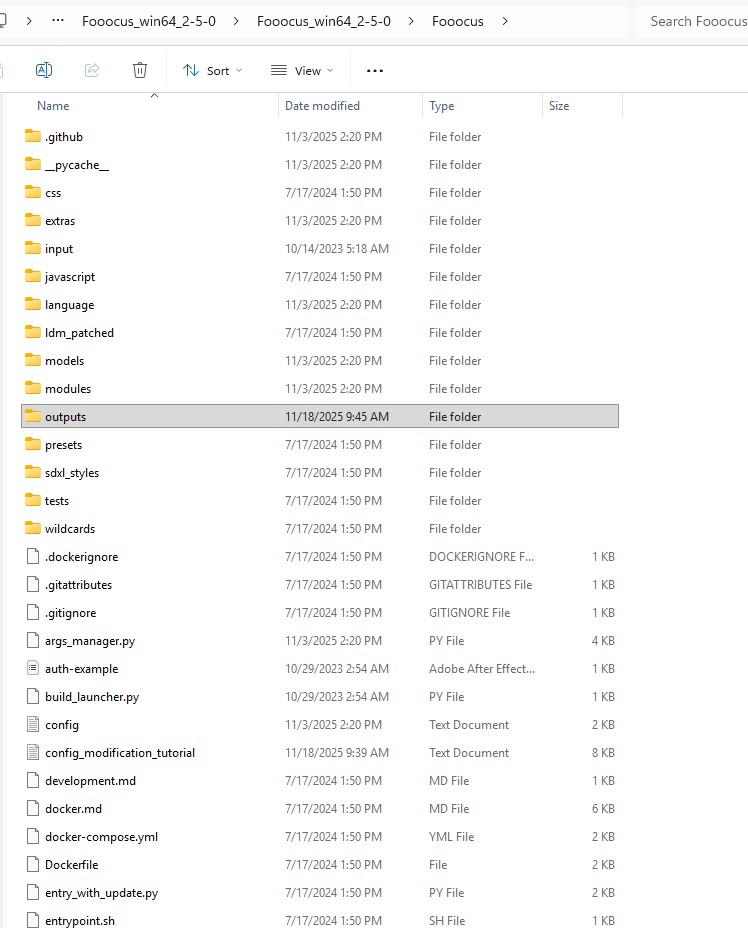This screenshot has height=928, width=748.
Task: Click the Share icon in the toolbar
Action: (x=92, y=70)
